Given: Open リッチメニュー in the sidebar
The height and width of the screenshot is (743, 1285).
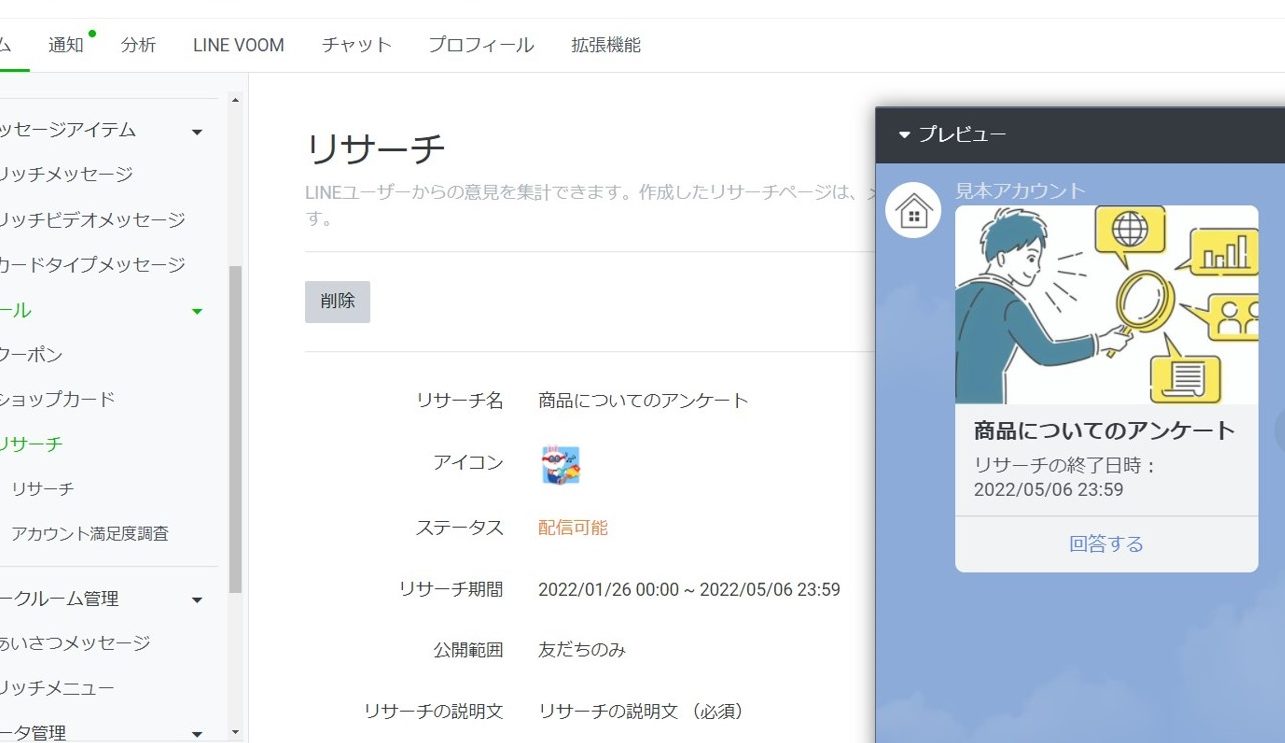Looking at the screenshot, I should point(57,688).
